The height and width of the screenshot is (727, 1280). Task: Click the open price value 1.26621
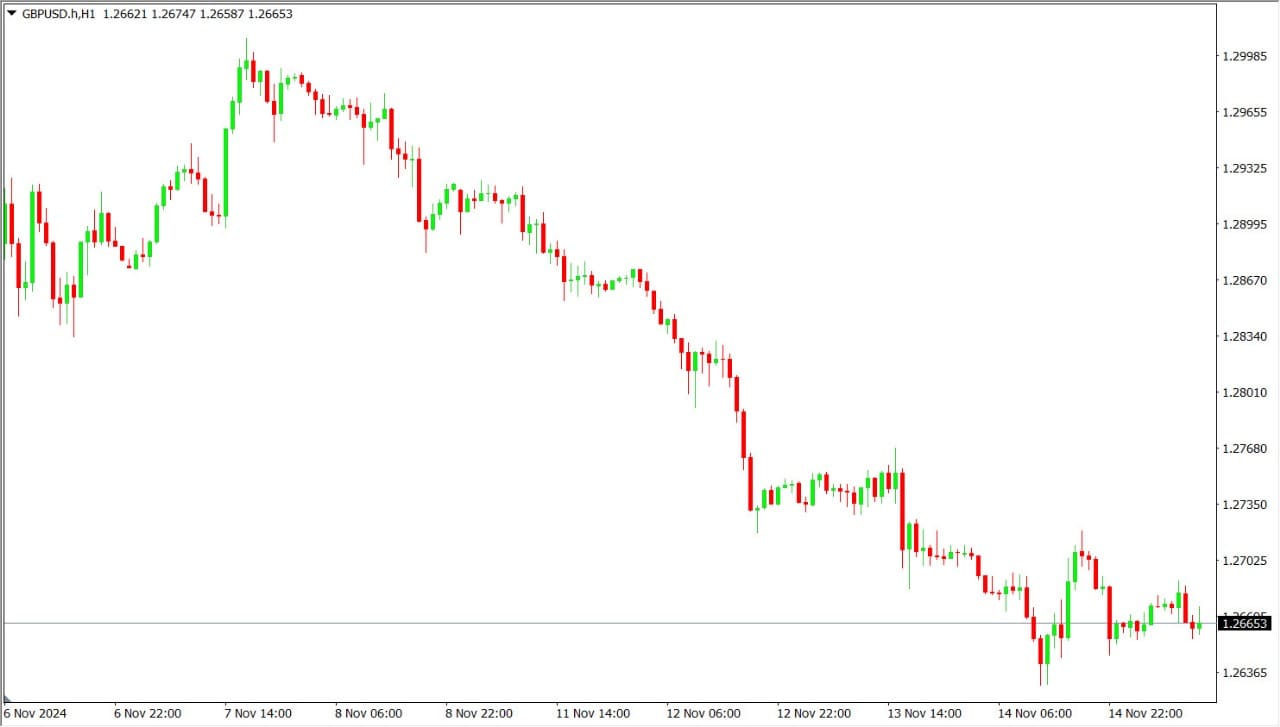coord(123,14)
